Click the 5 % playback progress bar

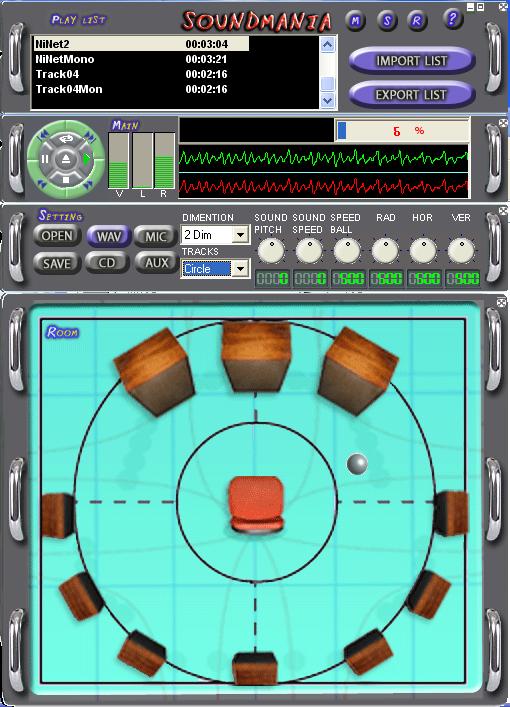pyautogui.click(x=402, y=131)
